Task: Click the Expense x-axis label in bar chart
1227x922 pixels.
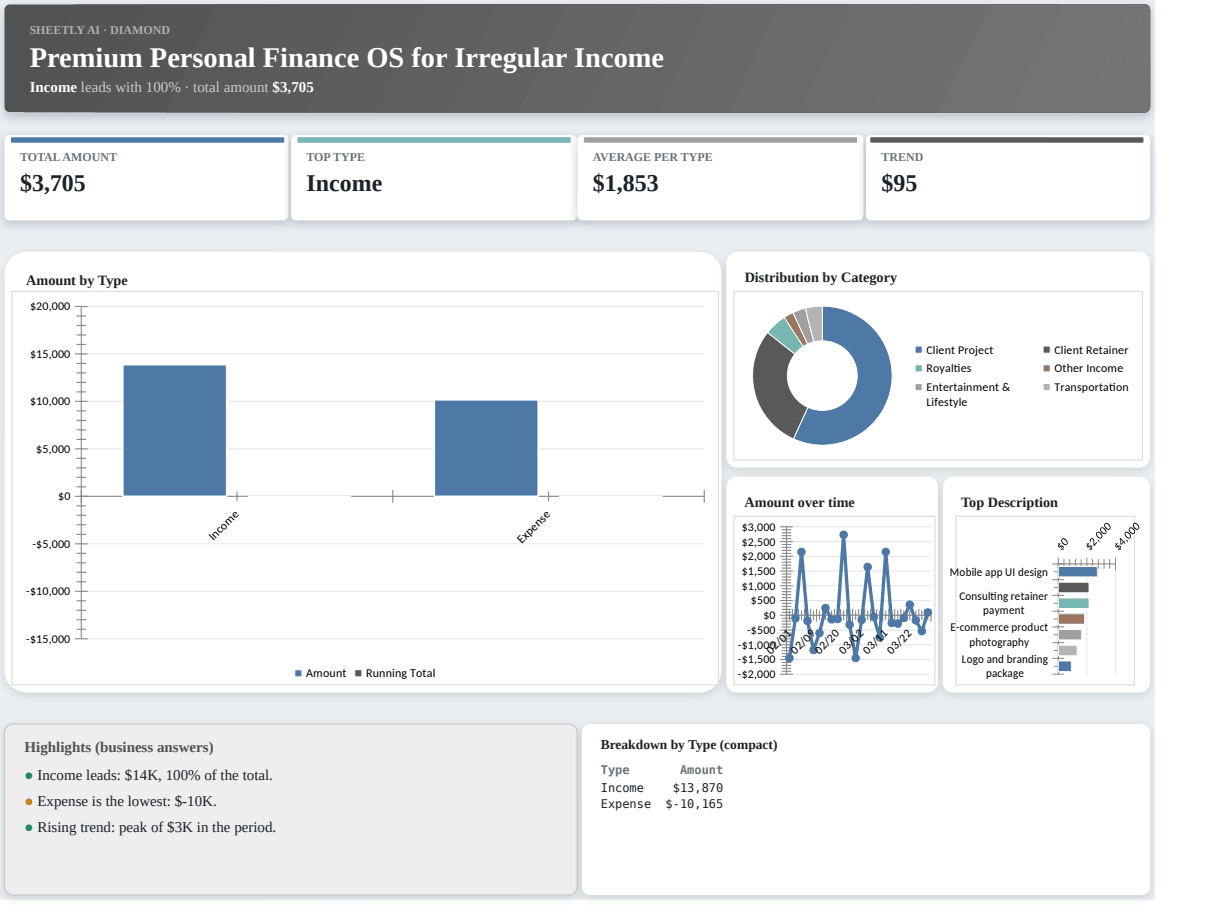Action: pyautogui.click(x=533, y=527)
